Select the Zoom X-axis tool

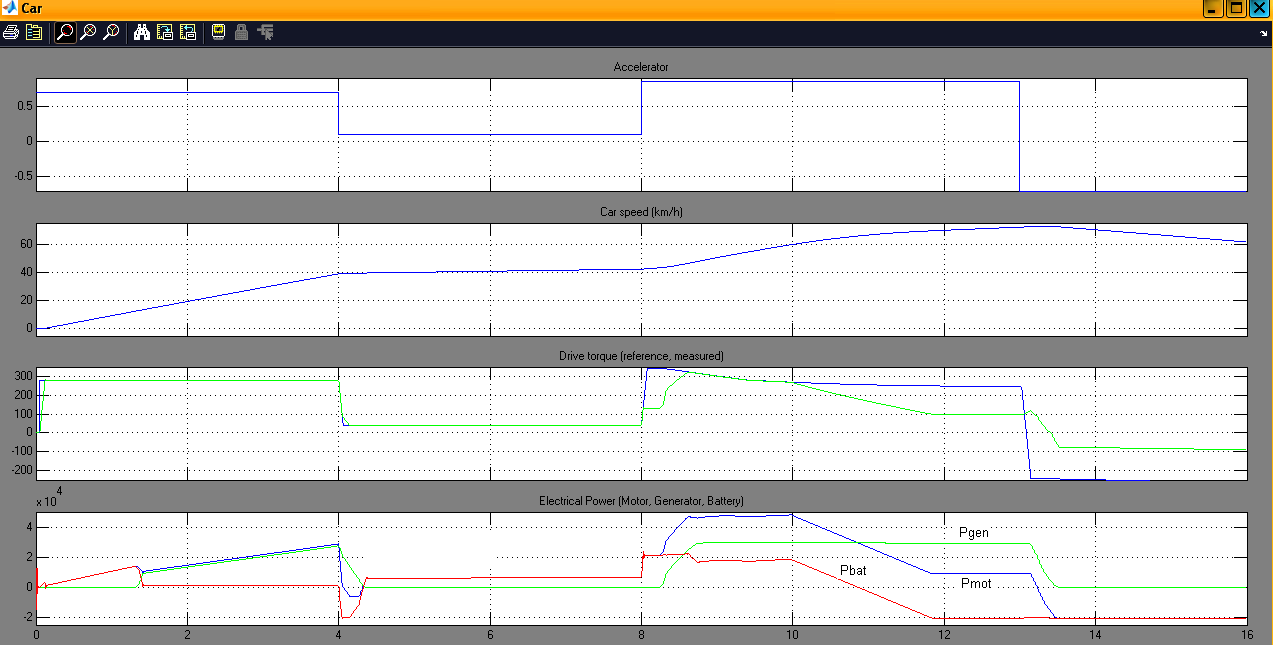[x=88, y=32]
